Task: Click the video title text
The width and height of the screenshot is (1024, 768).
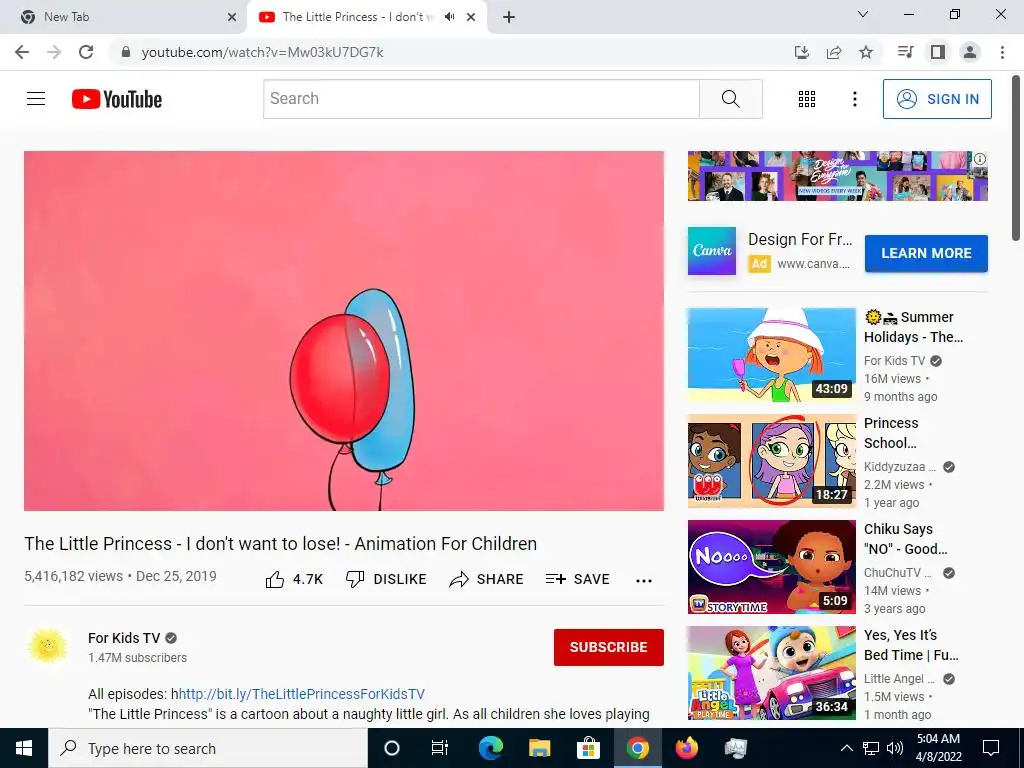Action: click(x=281, y=544)
